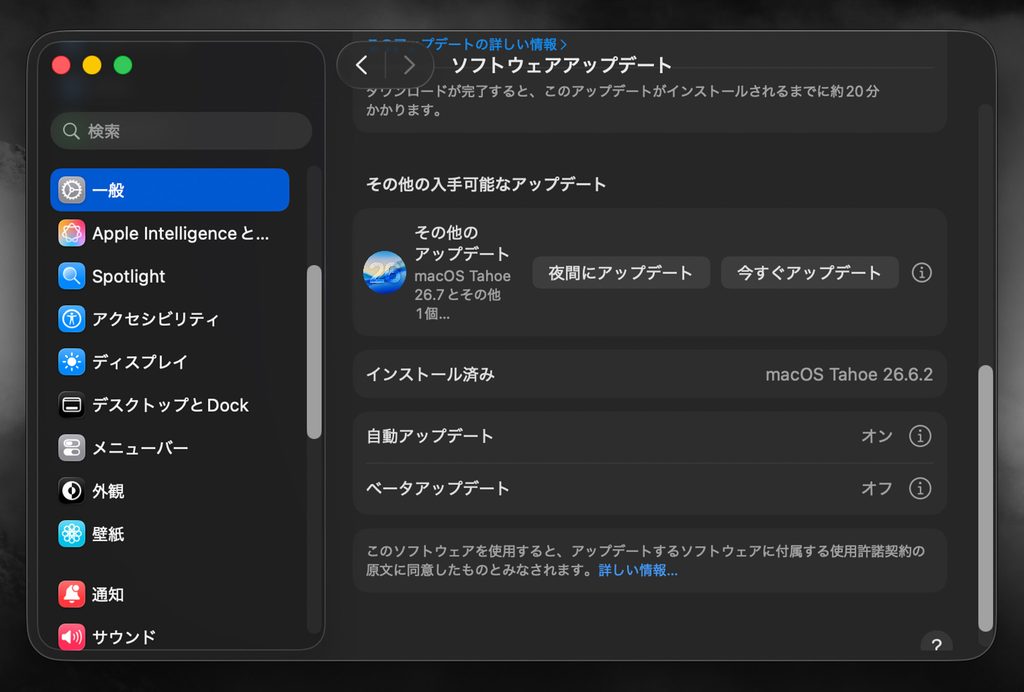Select the Spotlight magnifier icon

pos(72,276)
